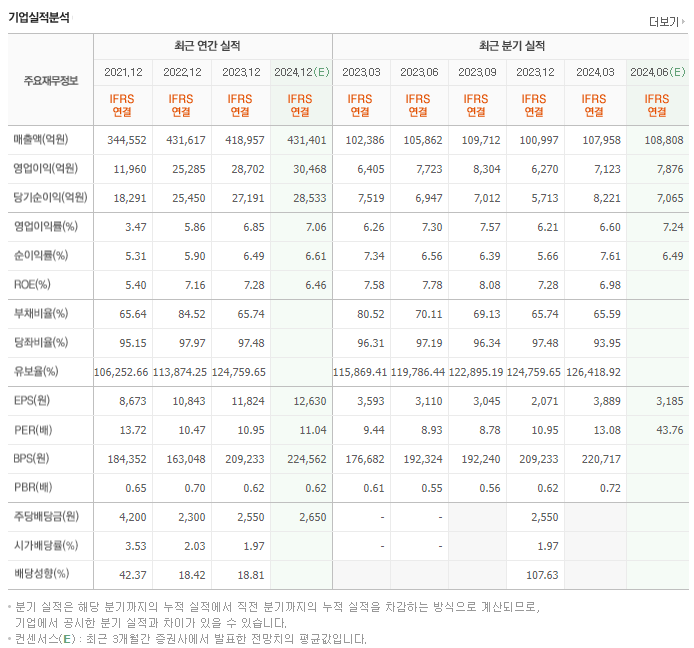The image size is (694, 648).
Task: Click the PBR value 0.72
Action: 610,488
